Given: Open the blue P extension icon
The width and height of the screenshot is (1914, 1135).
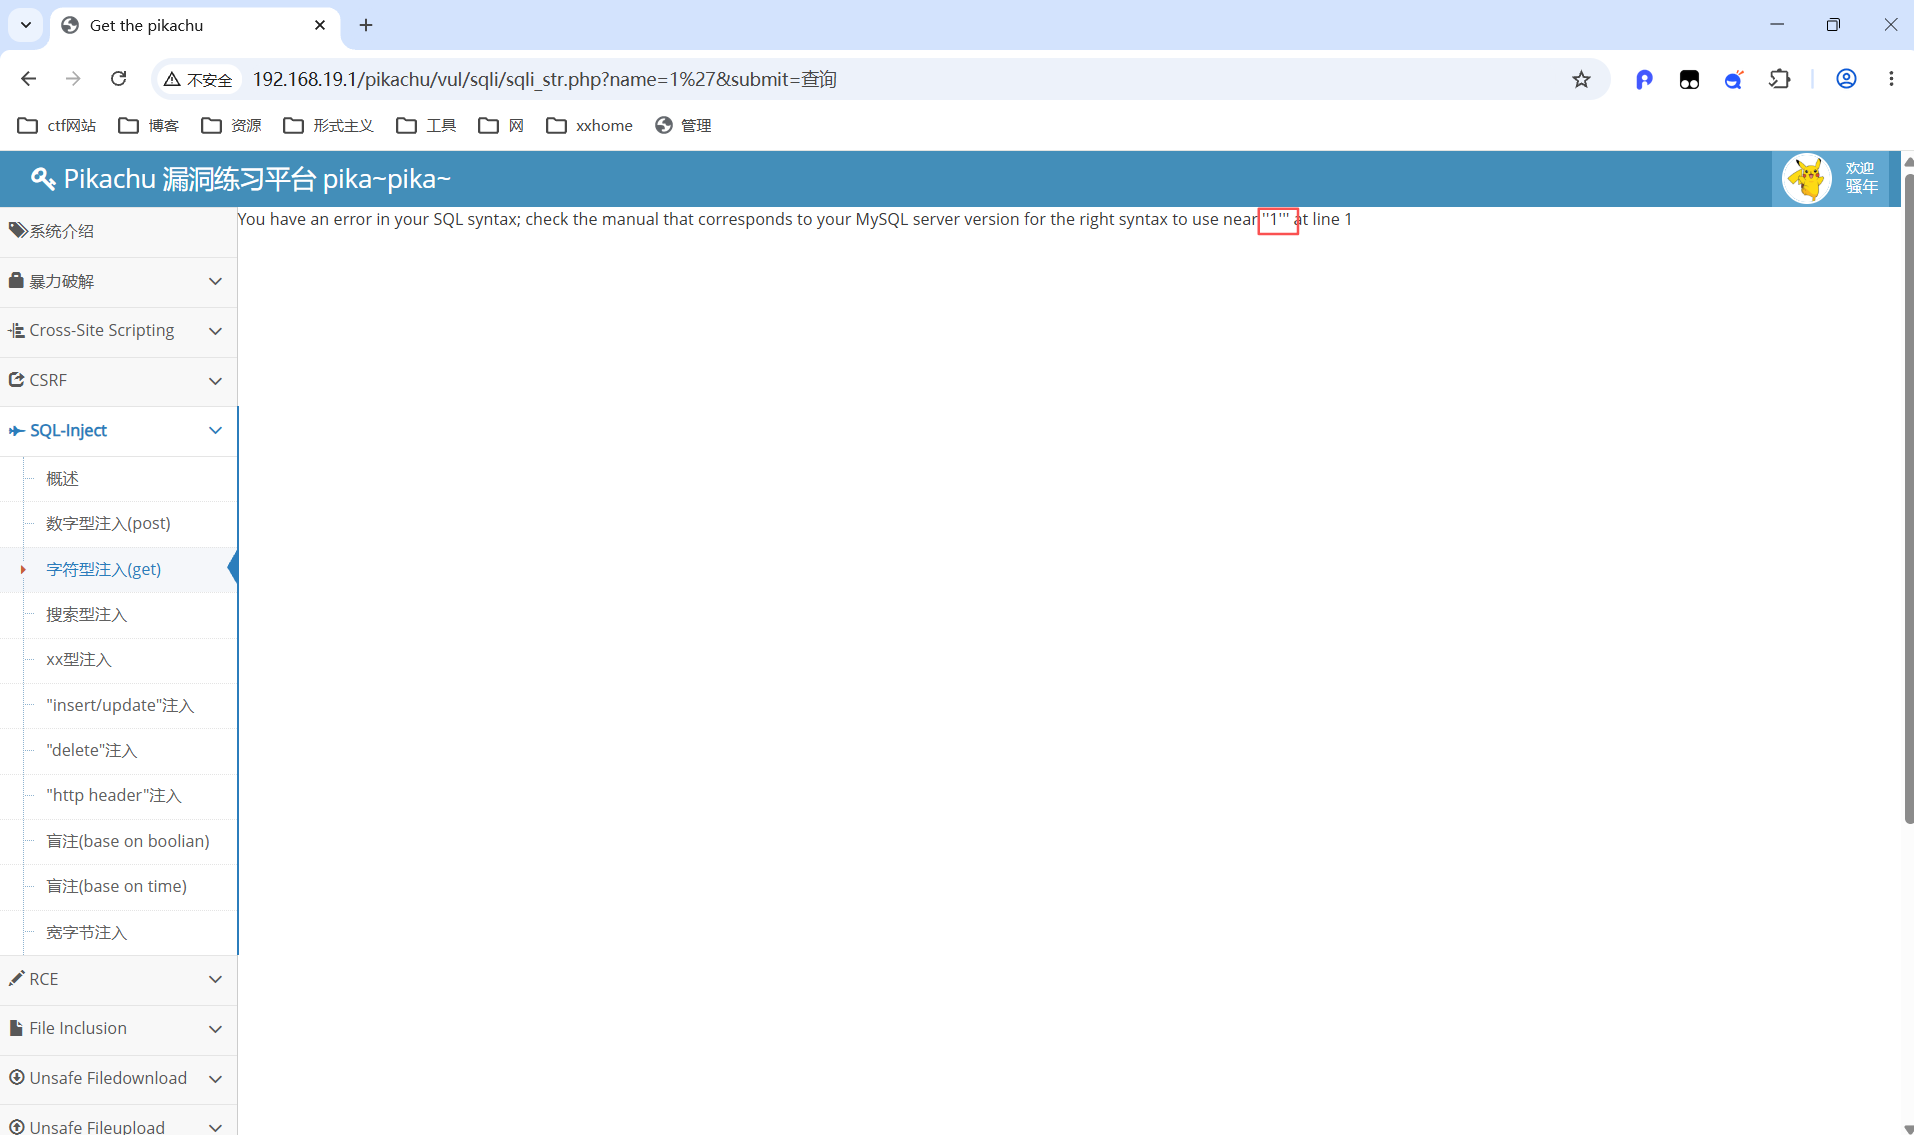Looking at the screenshot, I should tap(1644, 79).
